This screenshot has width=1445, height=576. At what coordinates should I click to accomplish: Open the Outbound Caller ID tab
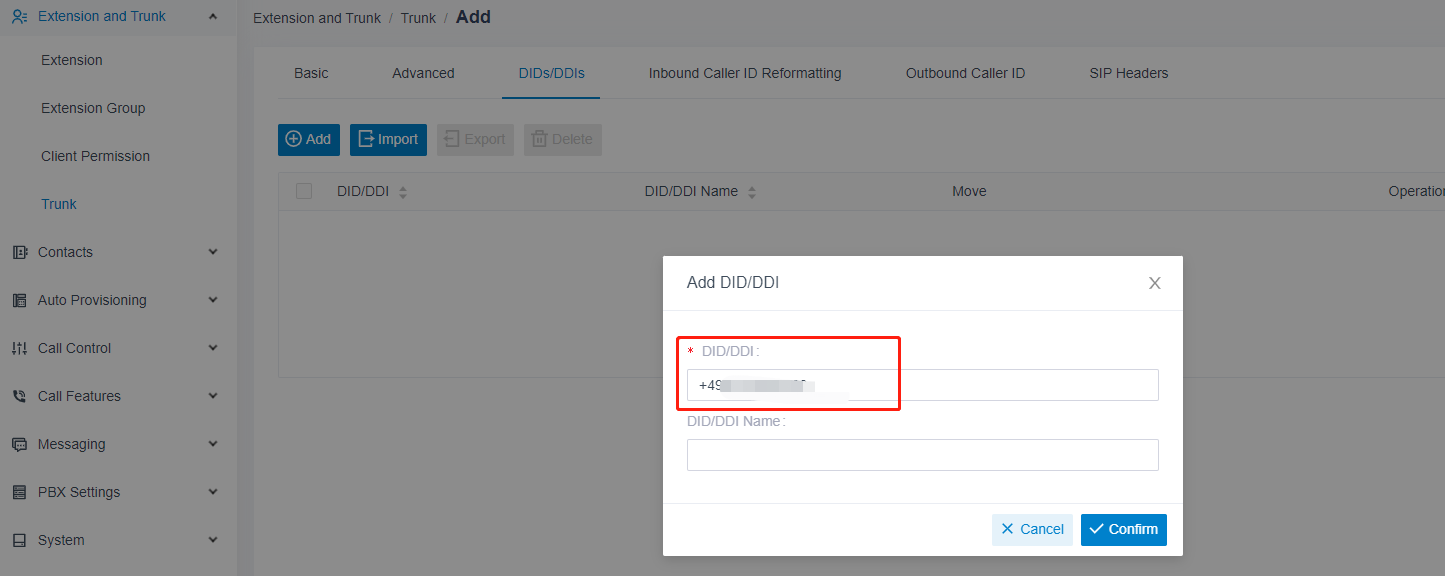click(965, 73)
